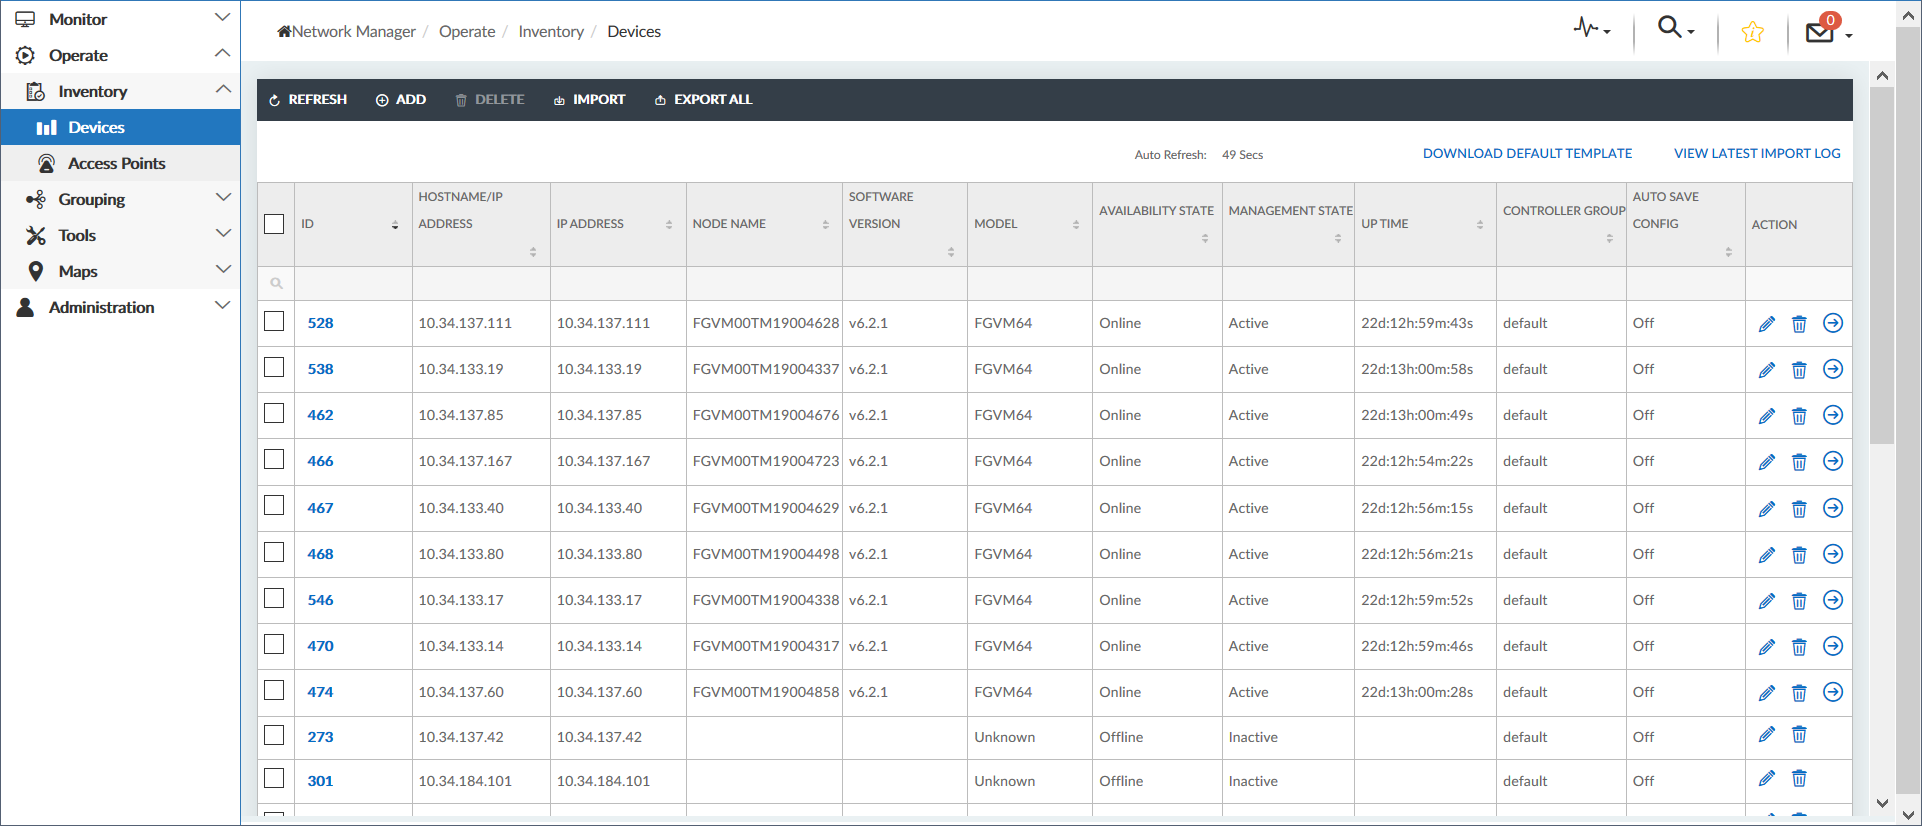This screenshot has width=1922, height=826.
Task: Tick the checkbox for device 546
Action: pyautogui.click(x=274, y=599)
